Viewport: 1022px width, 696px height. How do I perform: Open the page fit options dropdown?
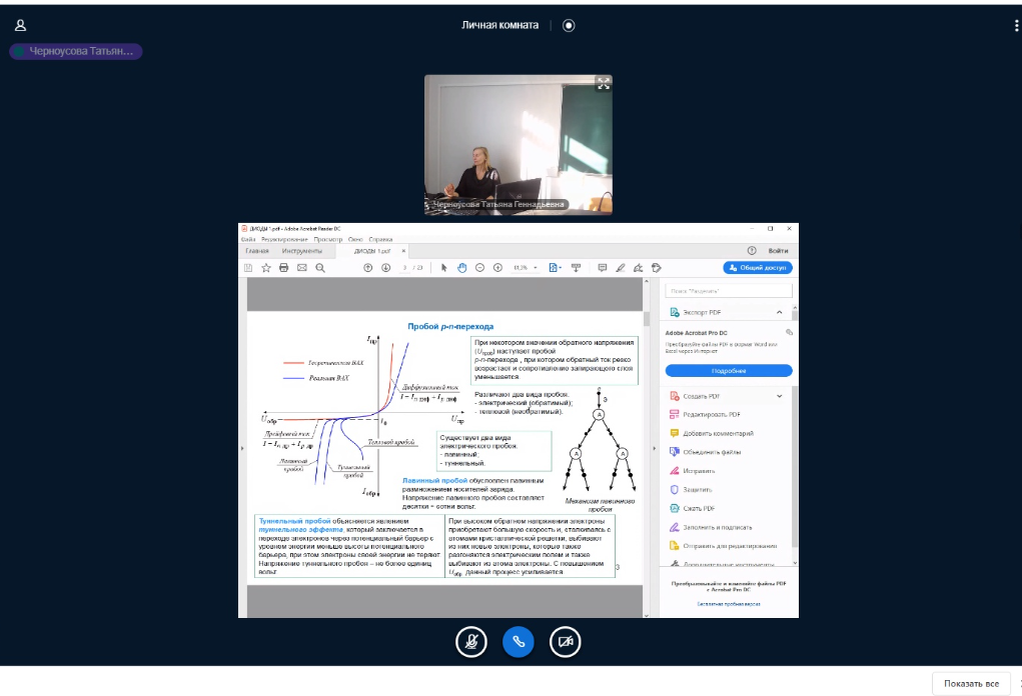pyautogui.click(x=555, y=268)
